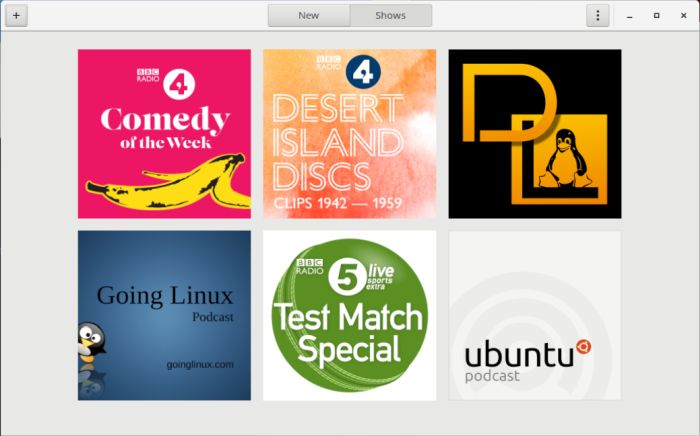Maximize the podcast window
Viewport: 700px width, 436px height.
pos(656,16)
